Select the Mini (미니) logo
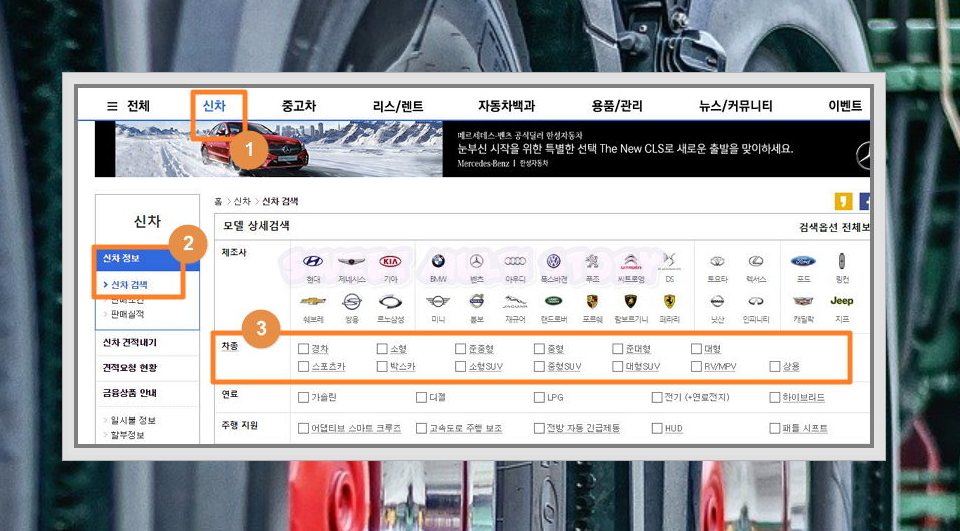 438,301
